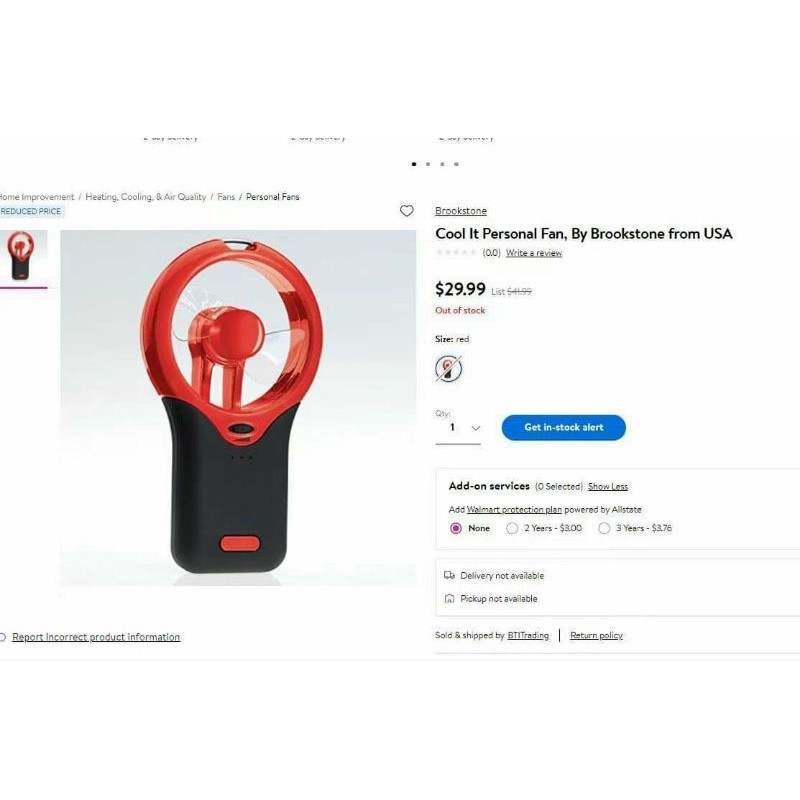Click the report flag icon
This screenshot has height=800, width=800.
(2, 637)
